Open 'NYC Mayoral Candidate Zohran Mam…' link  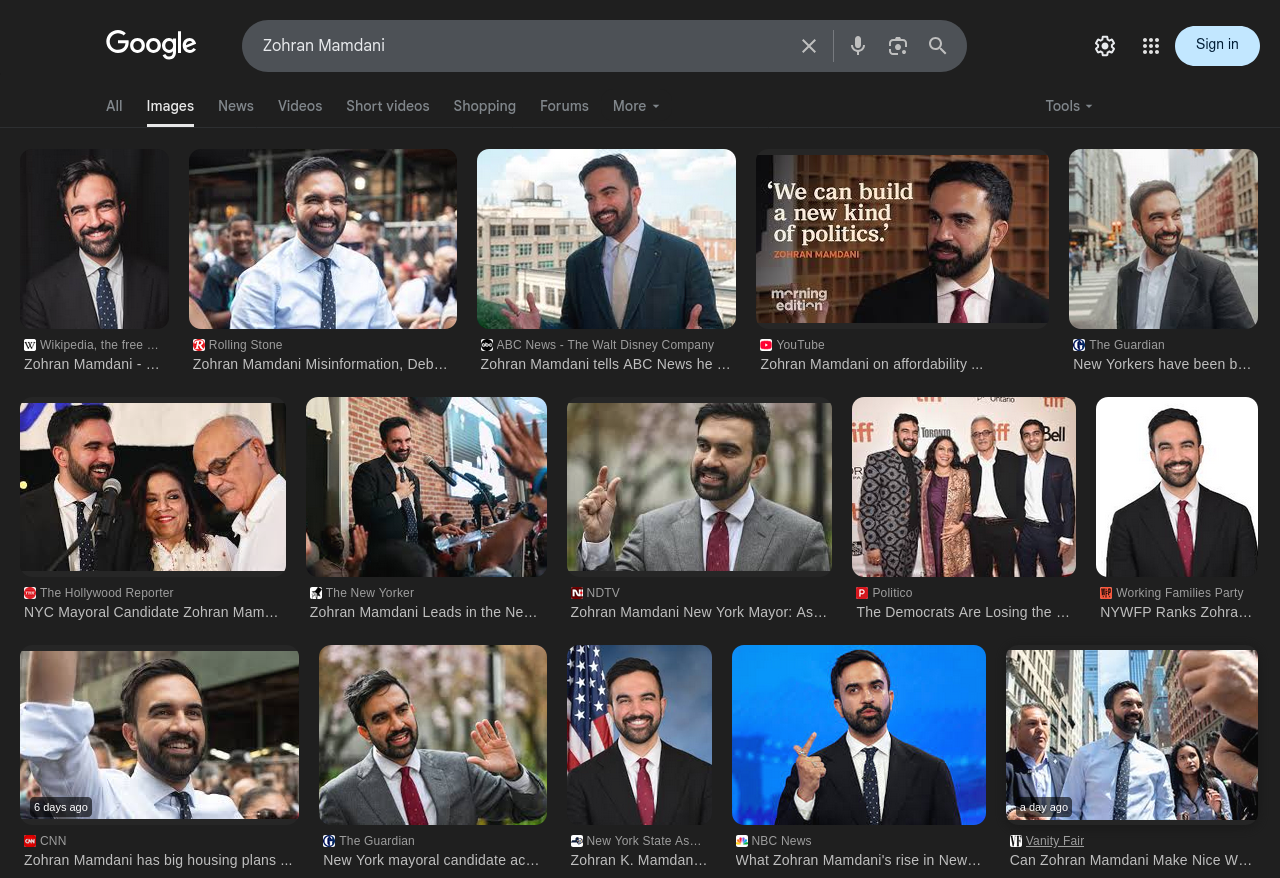pyautogui.click(x=151, y=612)
